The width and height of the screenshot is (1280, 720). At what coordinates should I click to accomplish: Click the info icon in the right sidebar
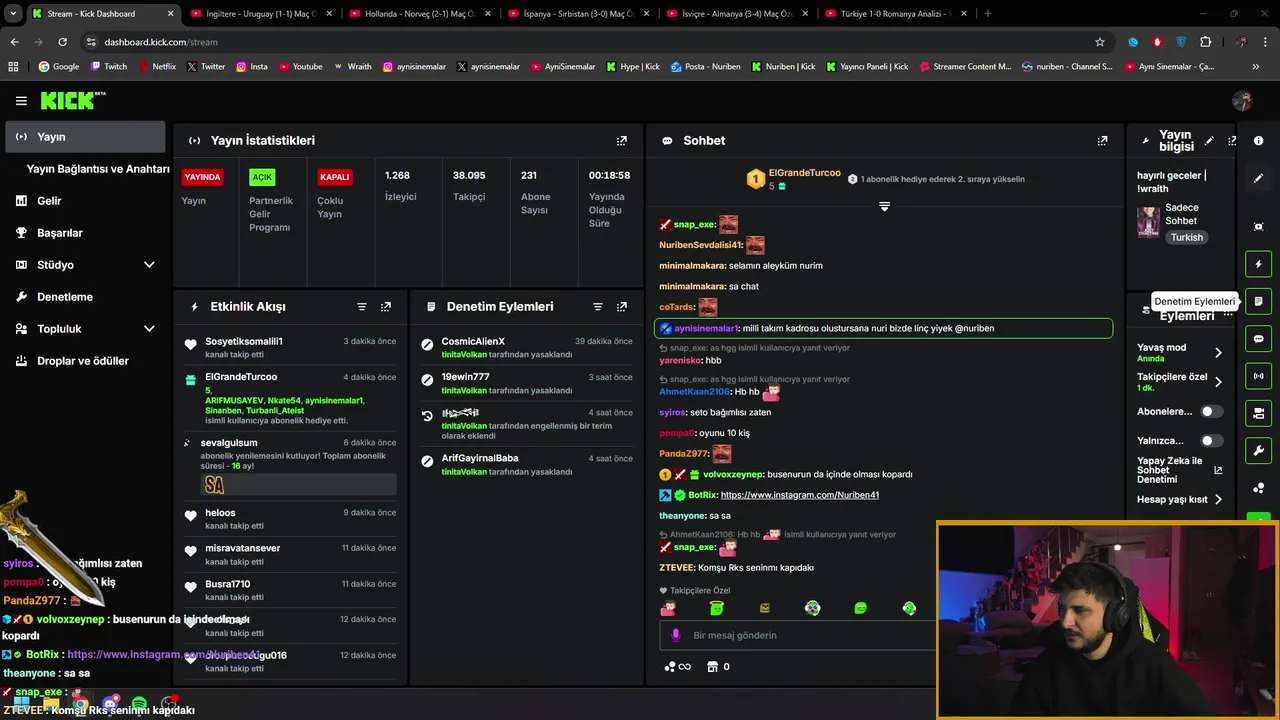coord(1259,141)
